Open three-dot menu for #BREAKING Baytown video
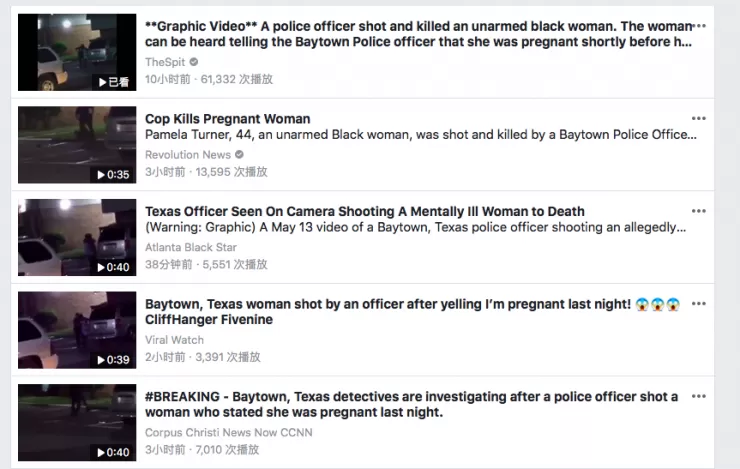The width and height of the screenshot is (740, 469). pos(698,396)
